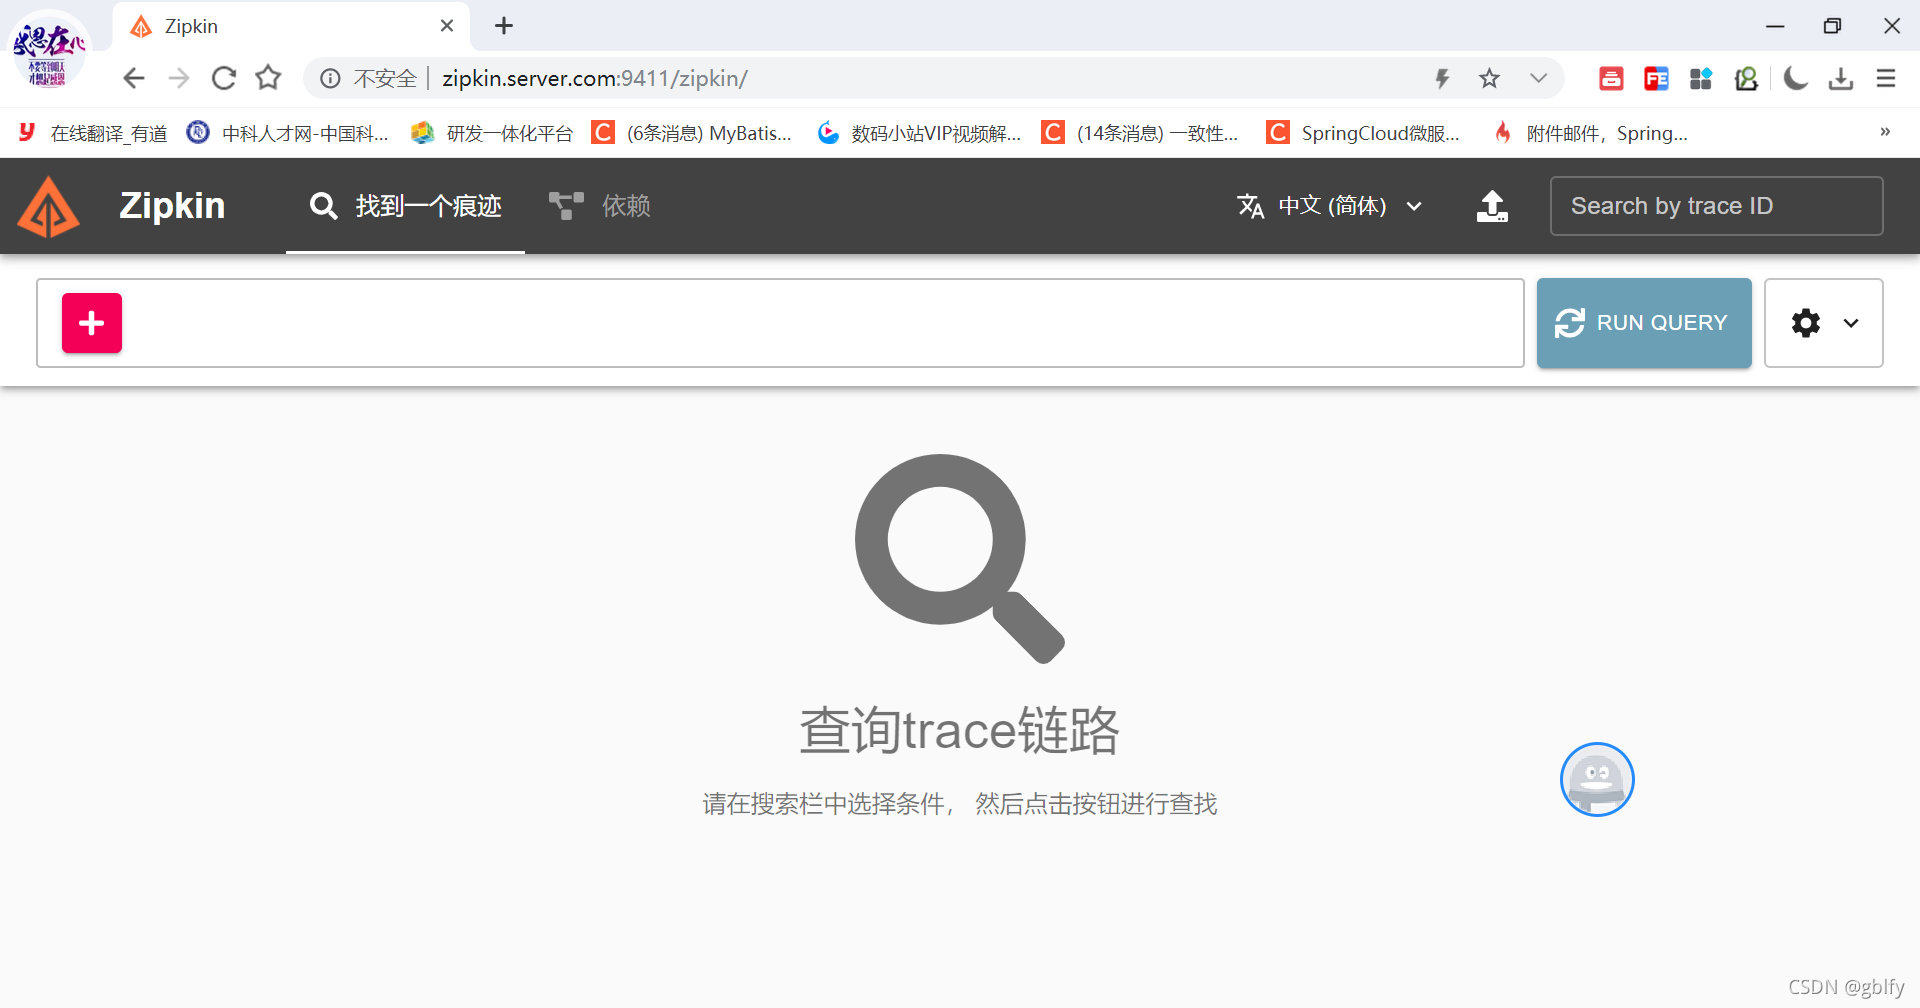Screen dimensions: 1920x1008
Task: Click the red add query criteria plus icon
Action: [91, 322]
